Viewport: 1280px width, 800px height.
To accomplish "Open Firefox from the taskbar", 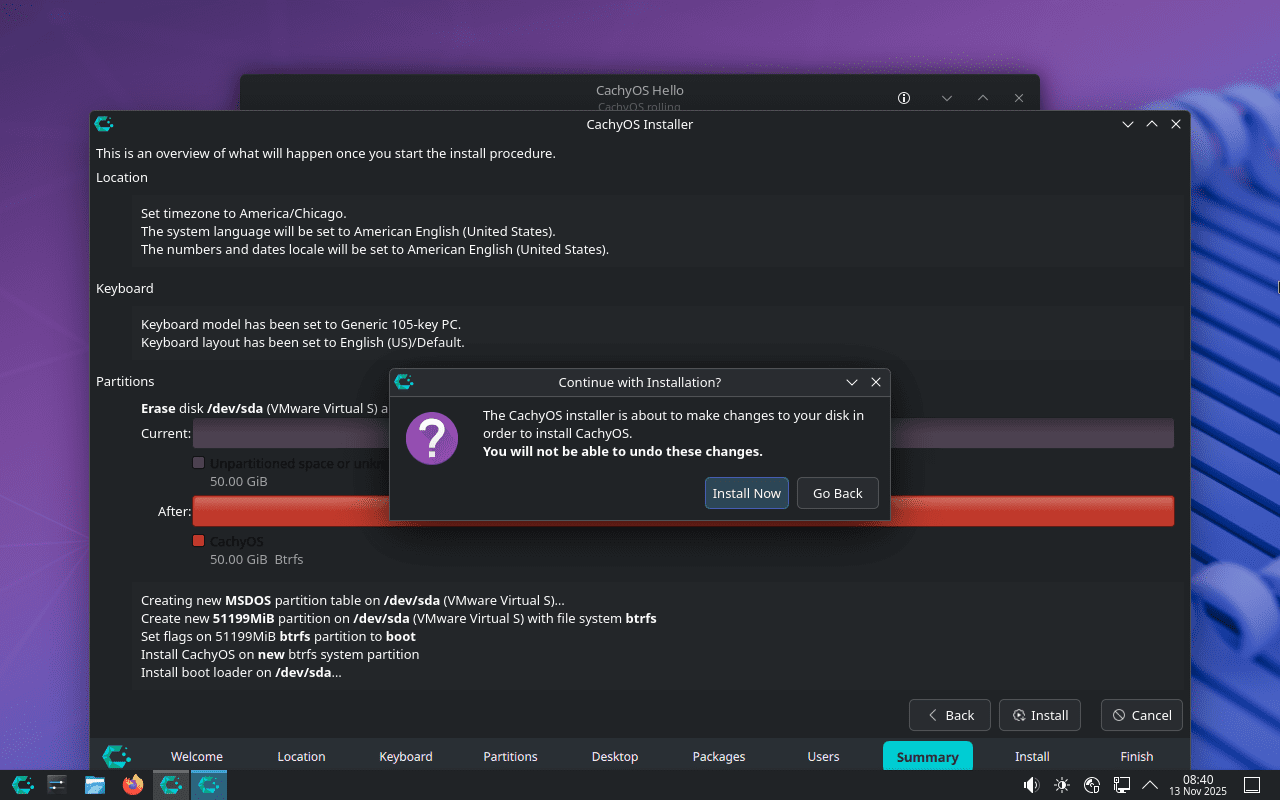I will coord(132,785).
